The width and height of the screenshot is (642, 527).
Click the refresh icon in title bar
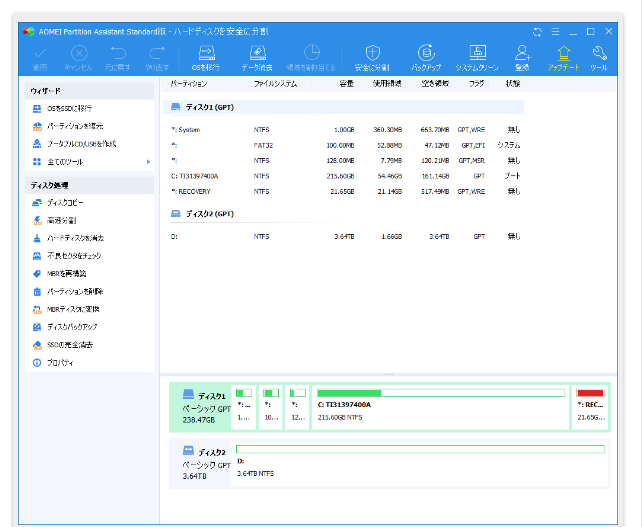pyautogui.click(x=538, y=33)
